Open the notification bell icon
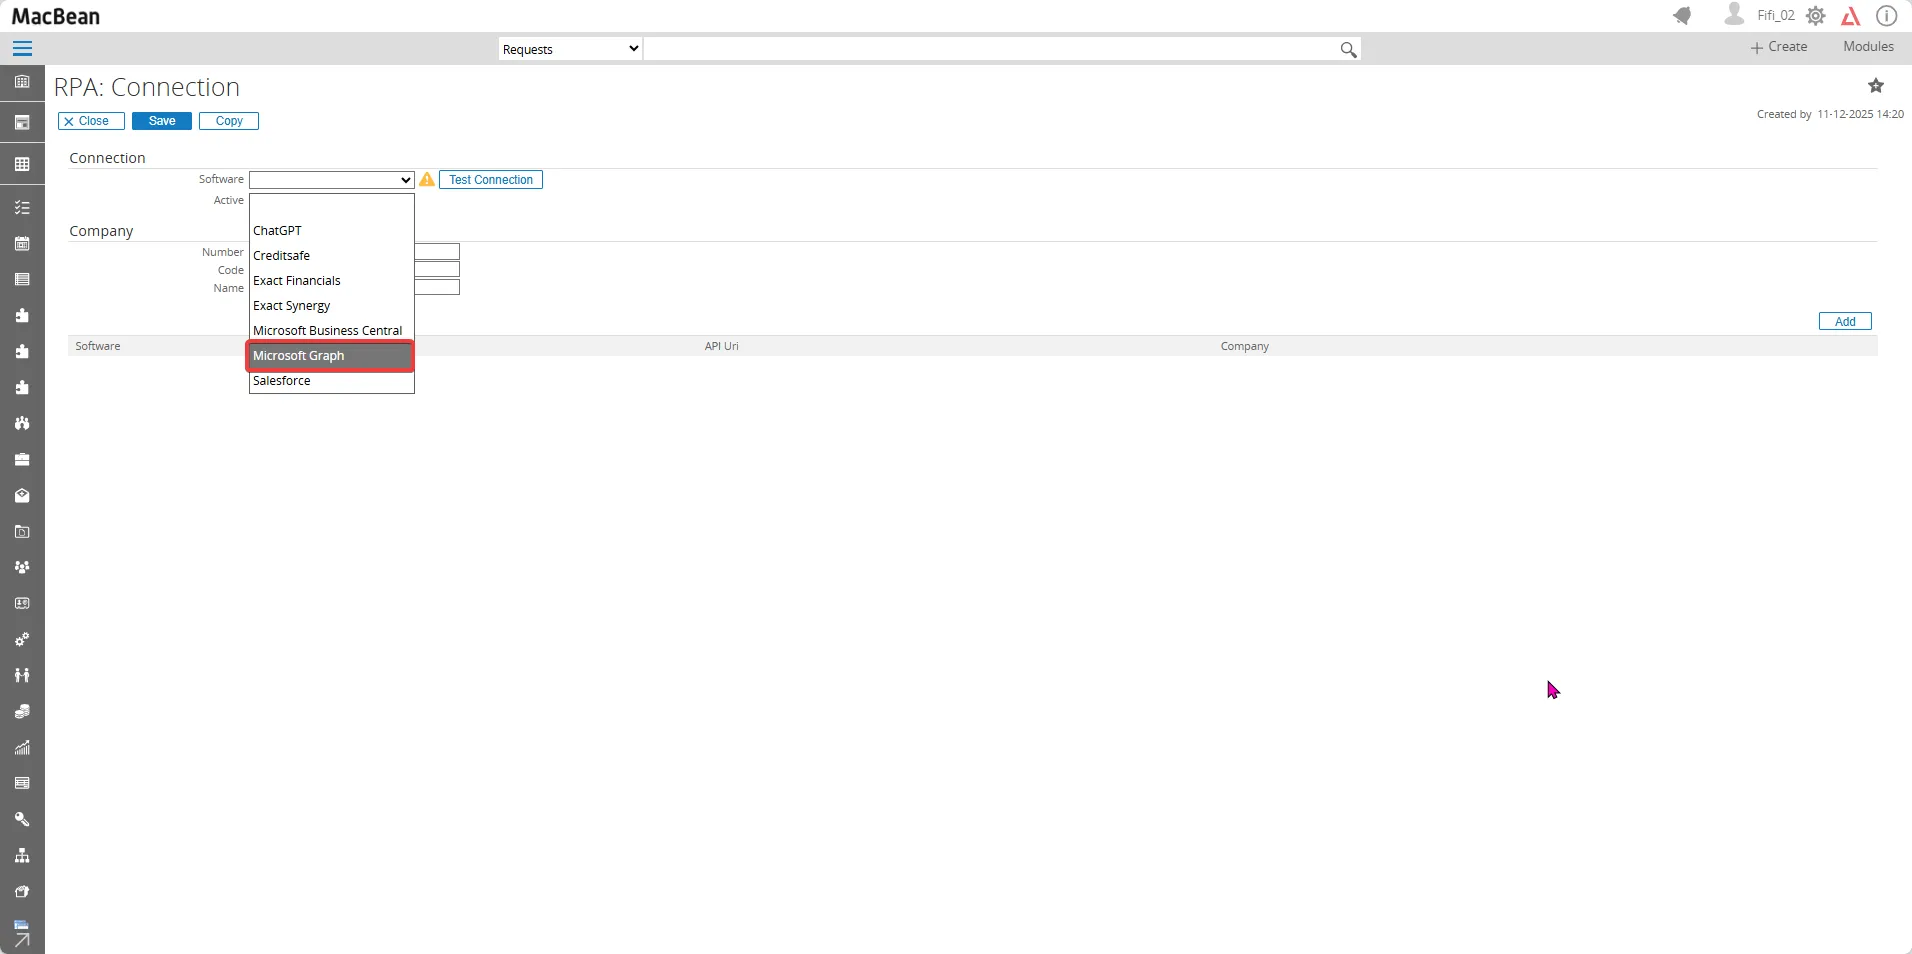 [x=1684, y=15]
